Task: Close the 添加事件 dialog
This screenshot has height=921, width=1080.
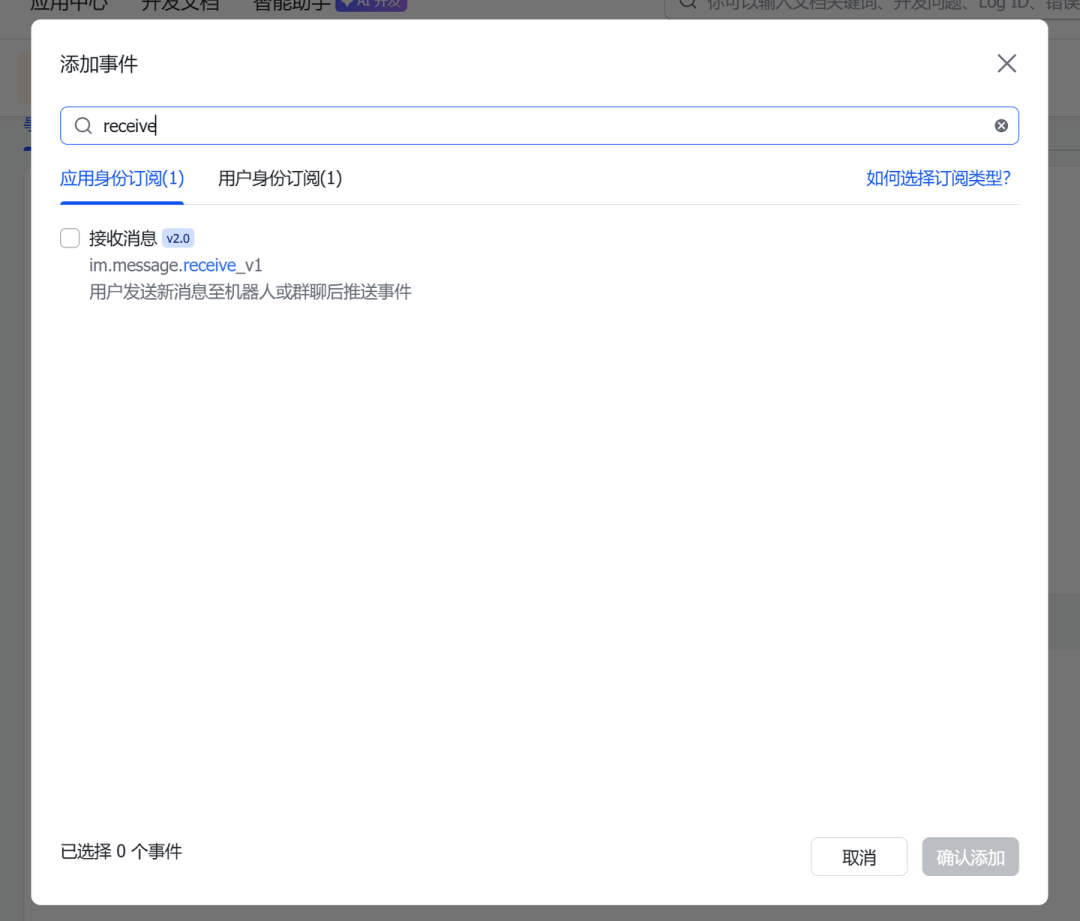Action: click(x=1006, y=63)
